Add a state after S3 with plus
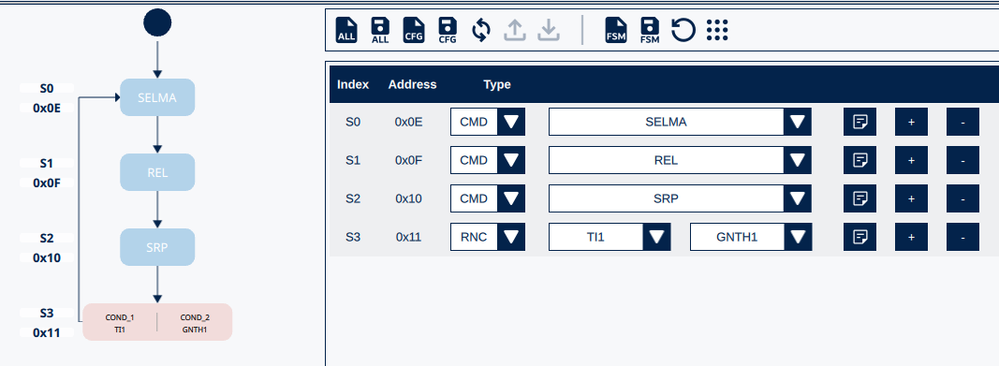Viewport: 999px width, 366px height. (912, 237)
